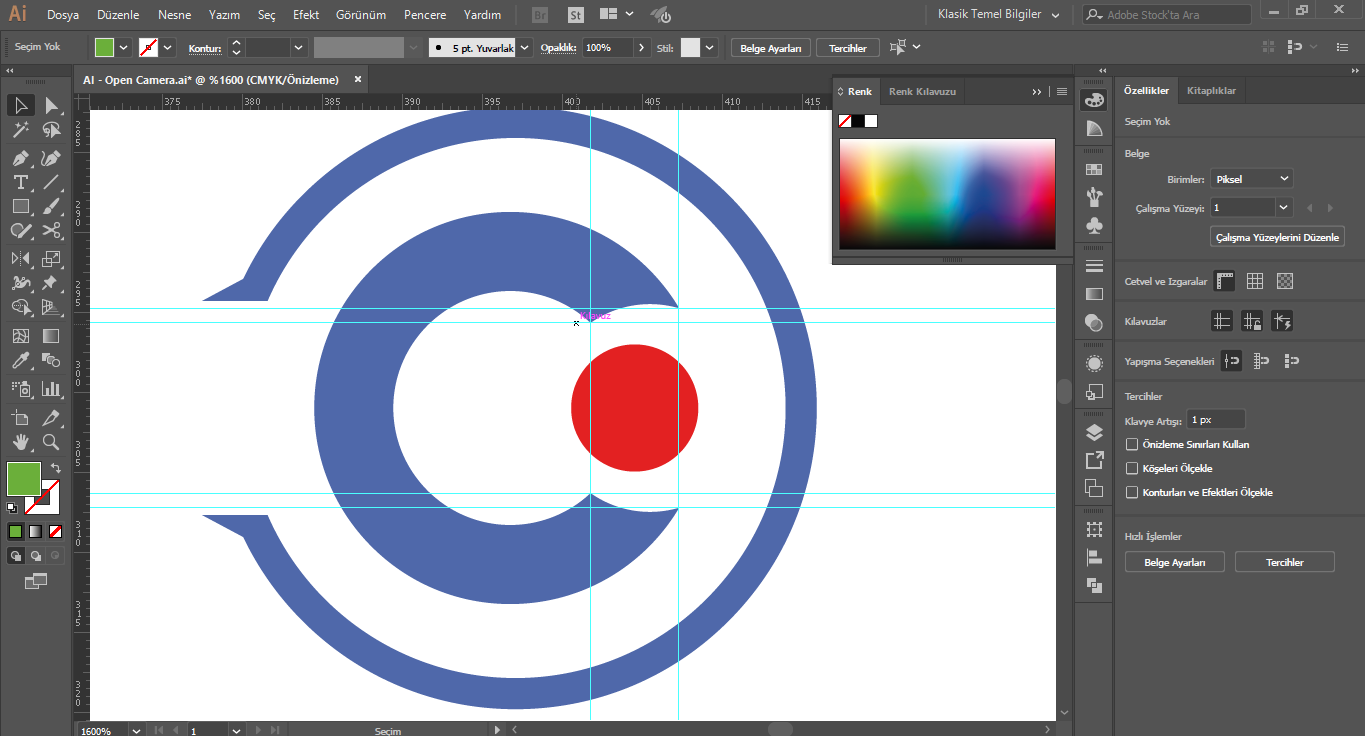Pick a color from the Renk spectrum
This screenshot has width=1365, height=736.
946,193
